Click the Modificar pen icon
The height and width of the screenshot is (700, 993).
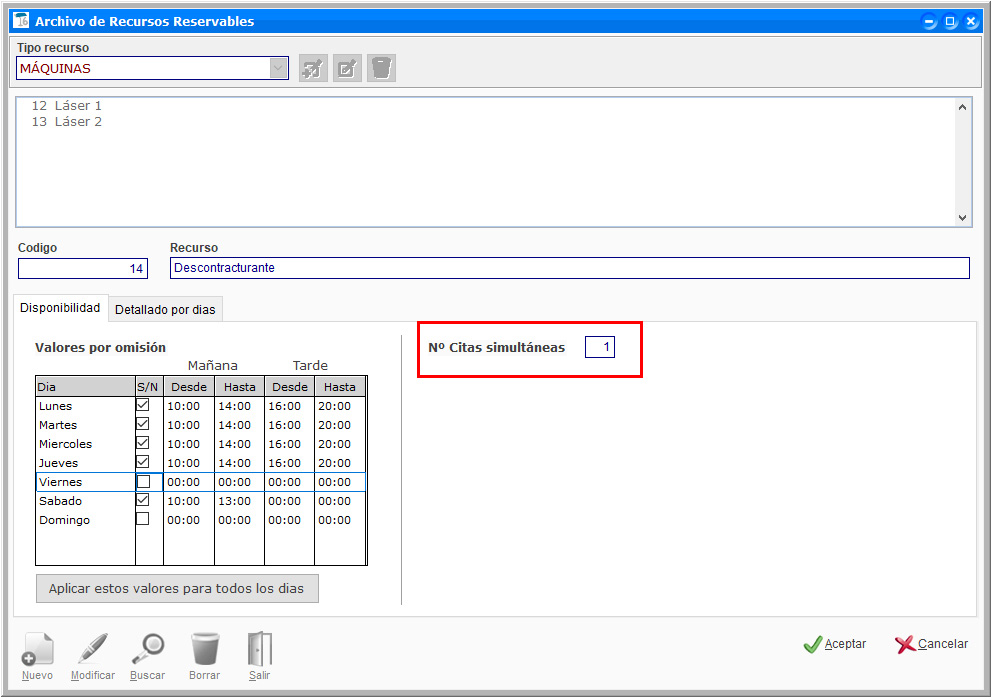93,649
